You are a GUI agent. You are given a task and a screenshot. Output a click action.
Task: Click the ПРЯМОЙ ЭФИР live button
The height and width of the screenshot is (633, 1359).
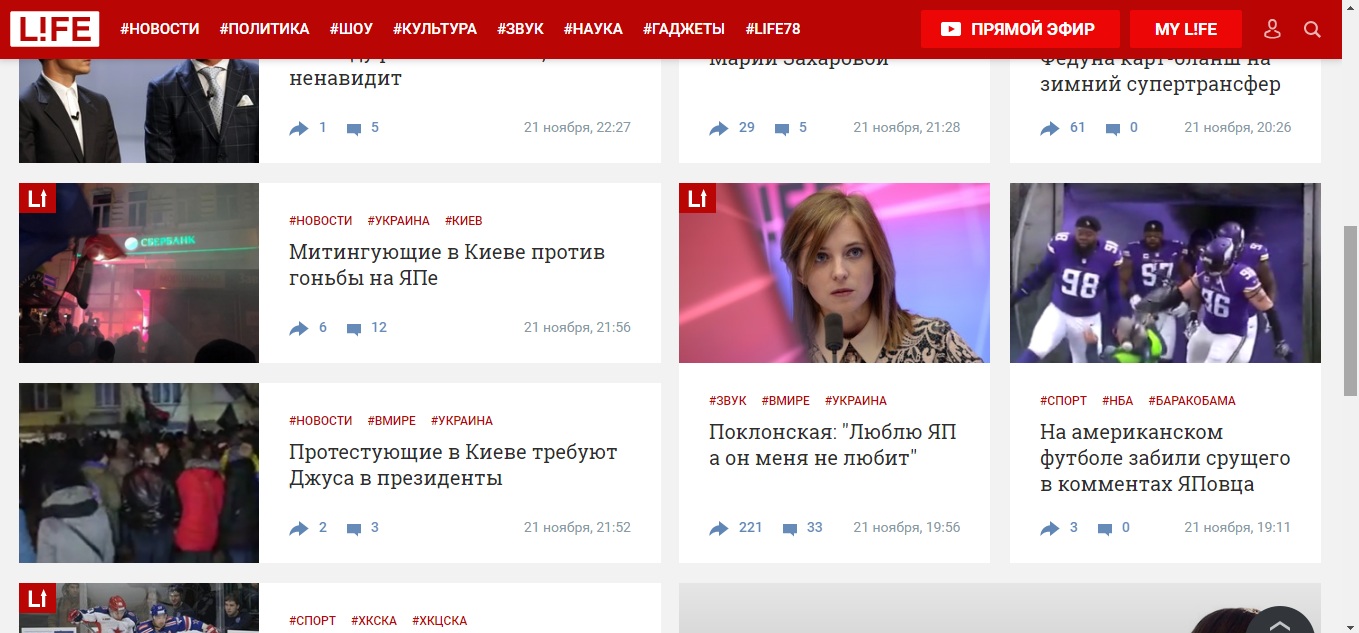click(1018, 29)
